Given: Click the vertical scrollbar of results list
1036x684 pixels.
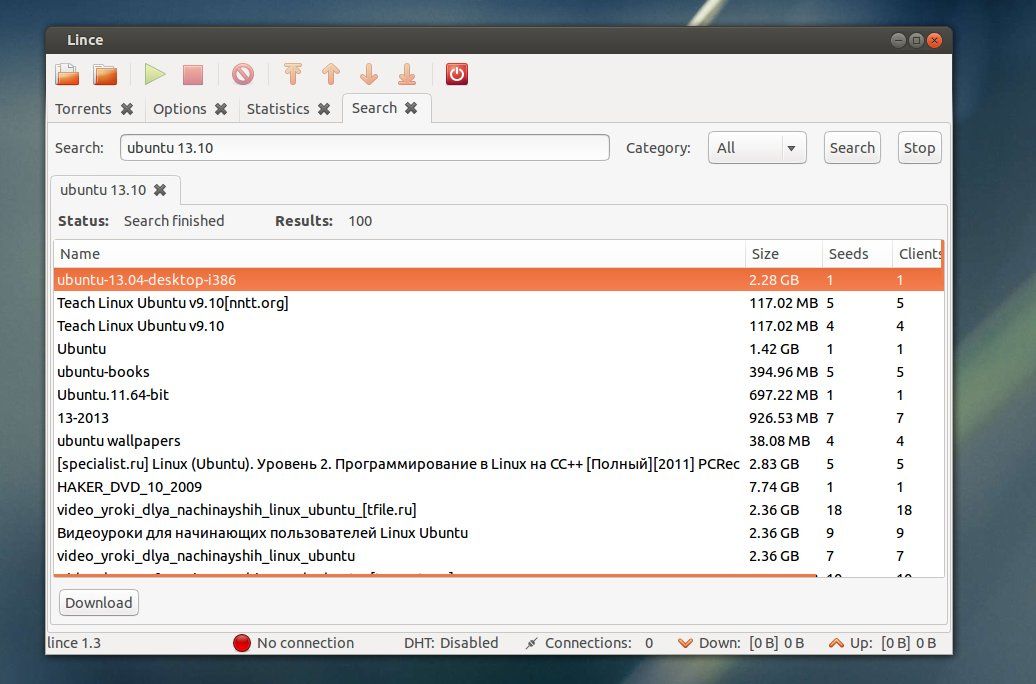Looking at the screenshot, I should click(943, 254).
